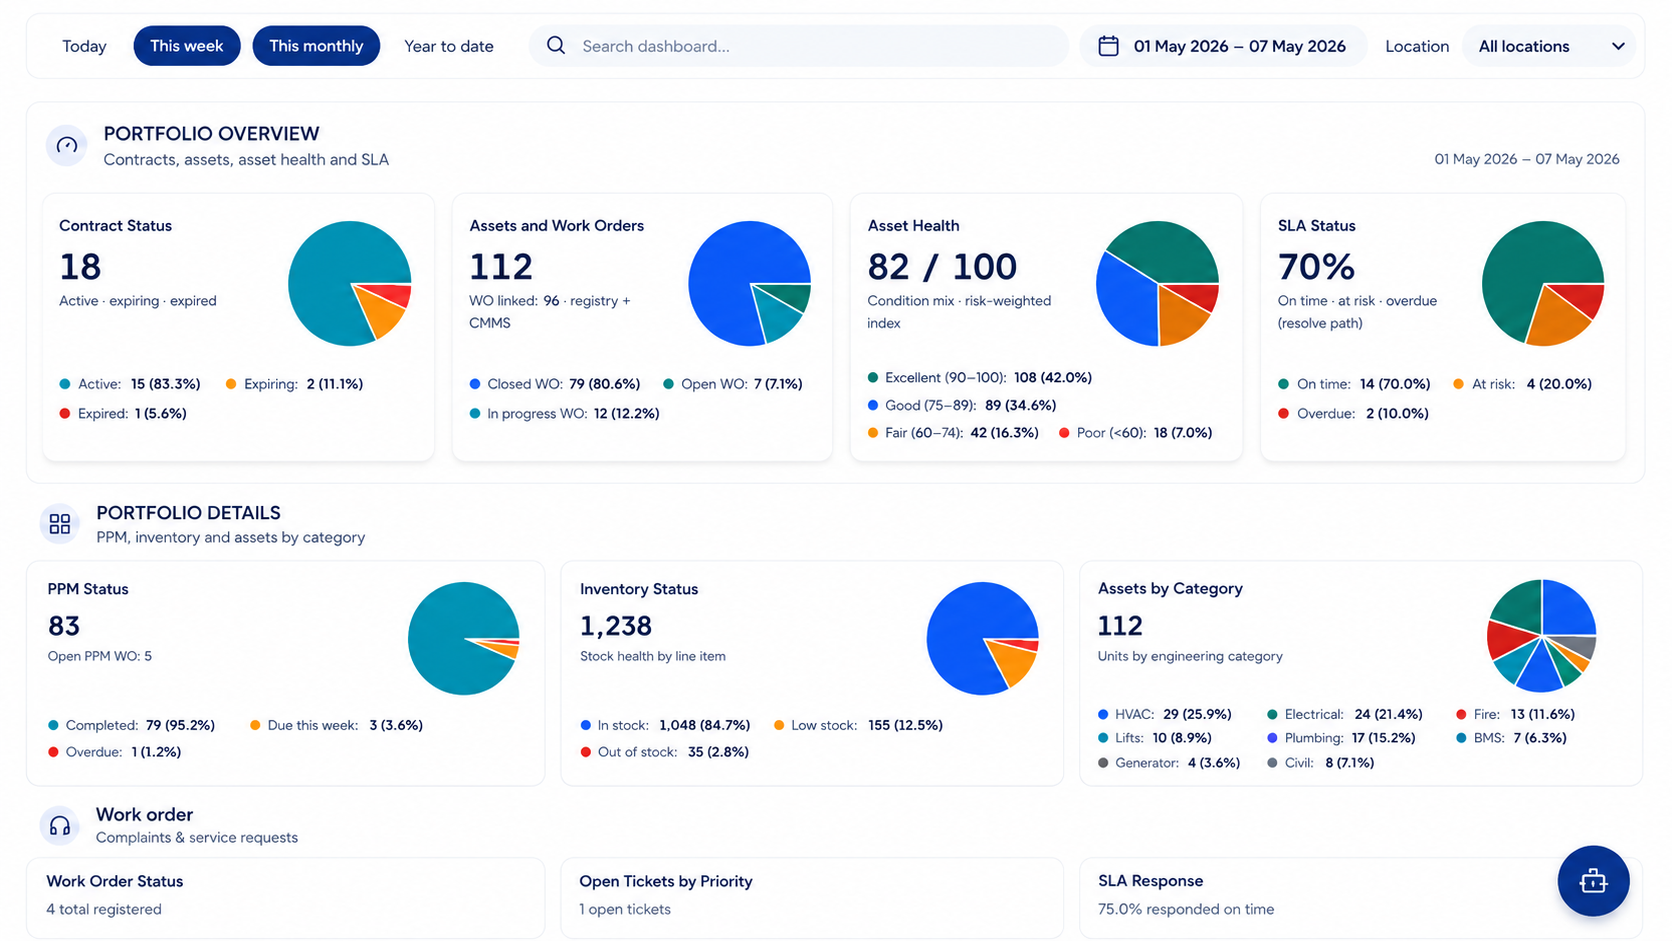Select the Today period filter
The image size is (1672, 941).
pyautogui.click(x=84, y=46)
